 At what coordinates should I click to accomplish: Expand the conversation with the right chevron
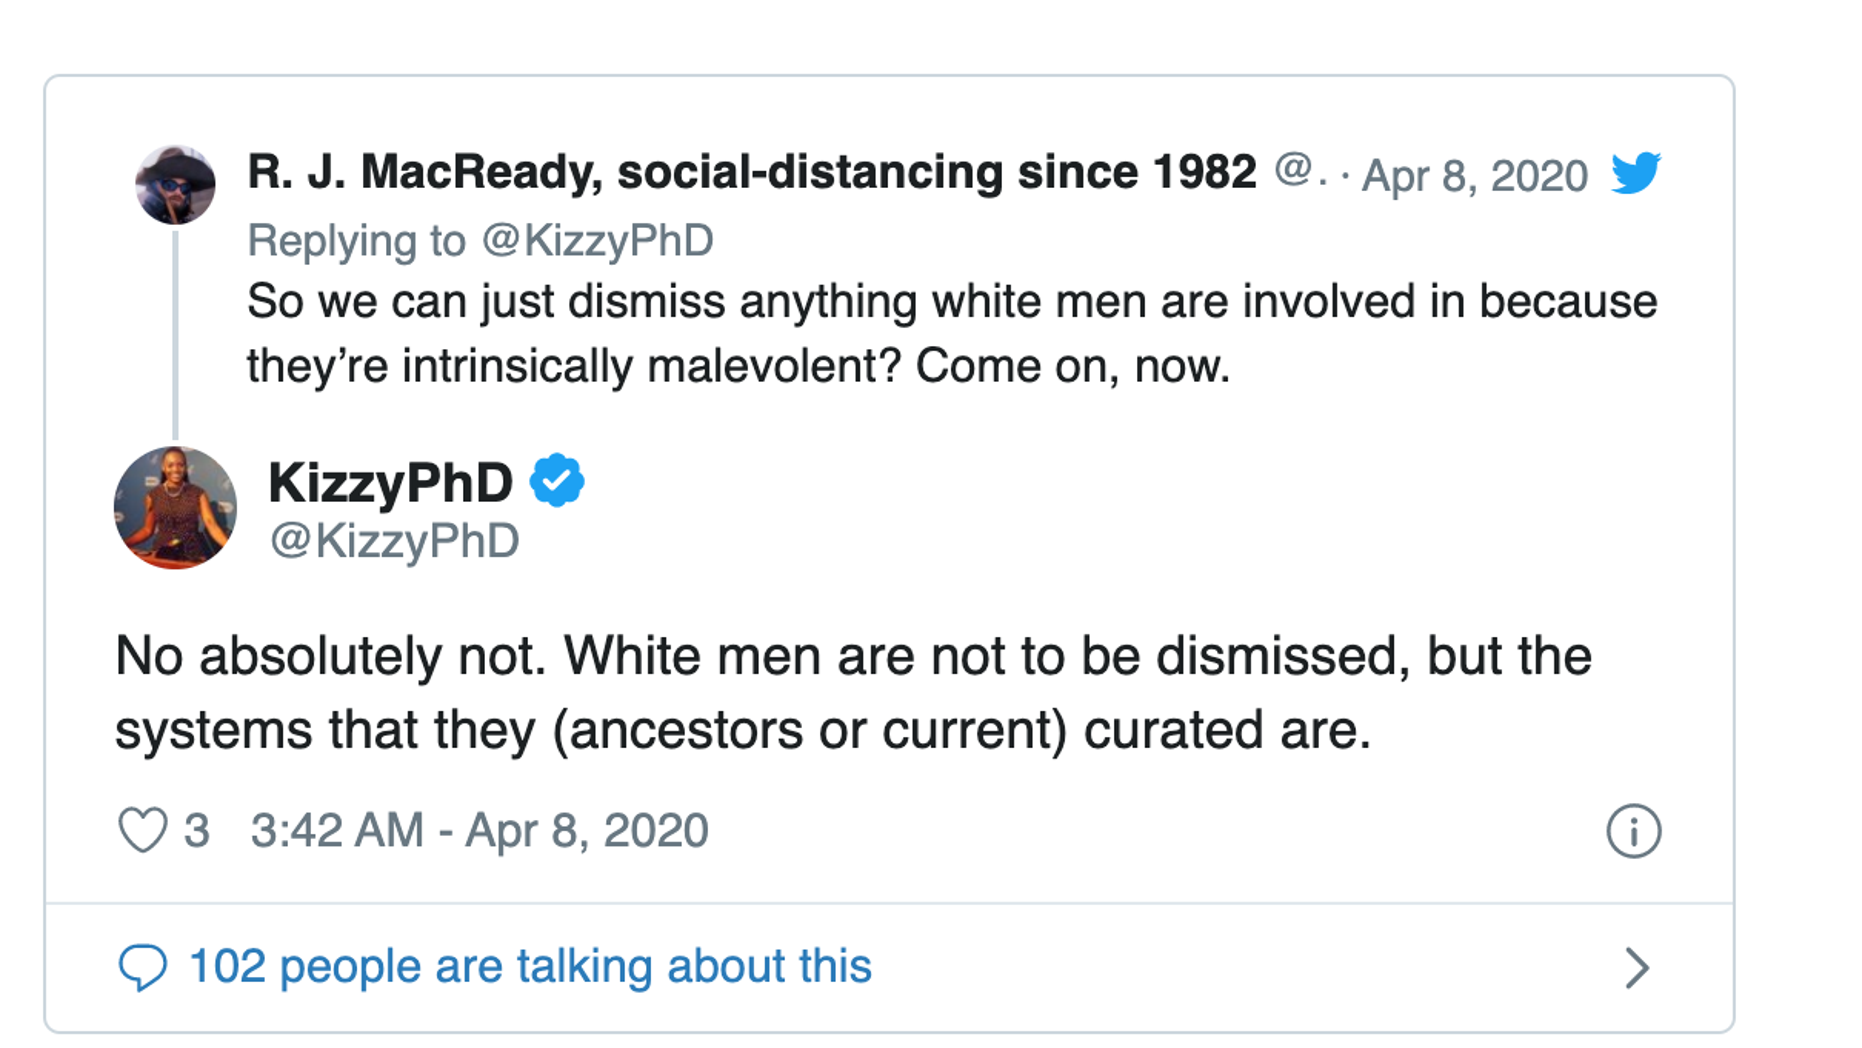coord(1636,967)
